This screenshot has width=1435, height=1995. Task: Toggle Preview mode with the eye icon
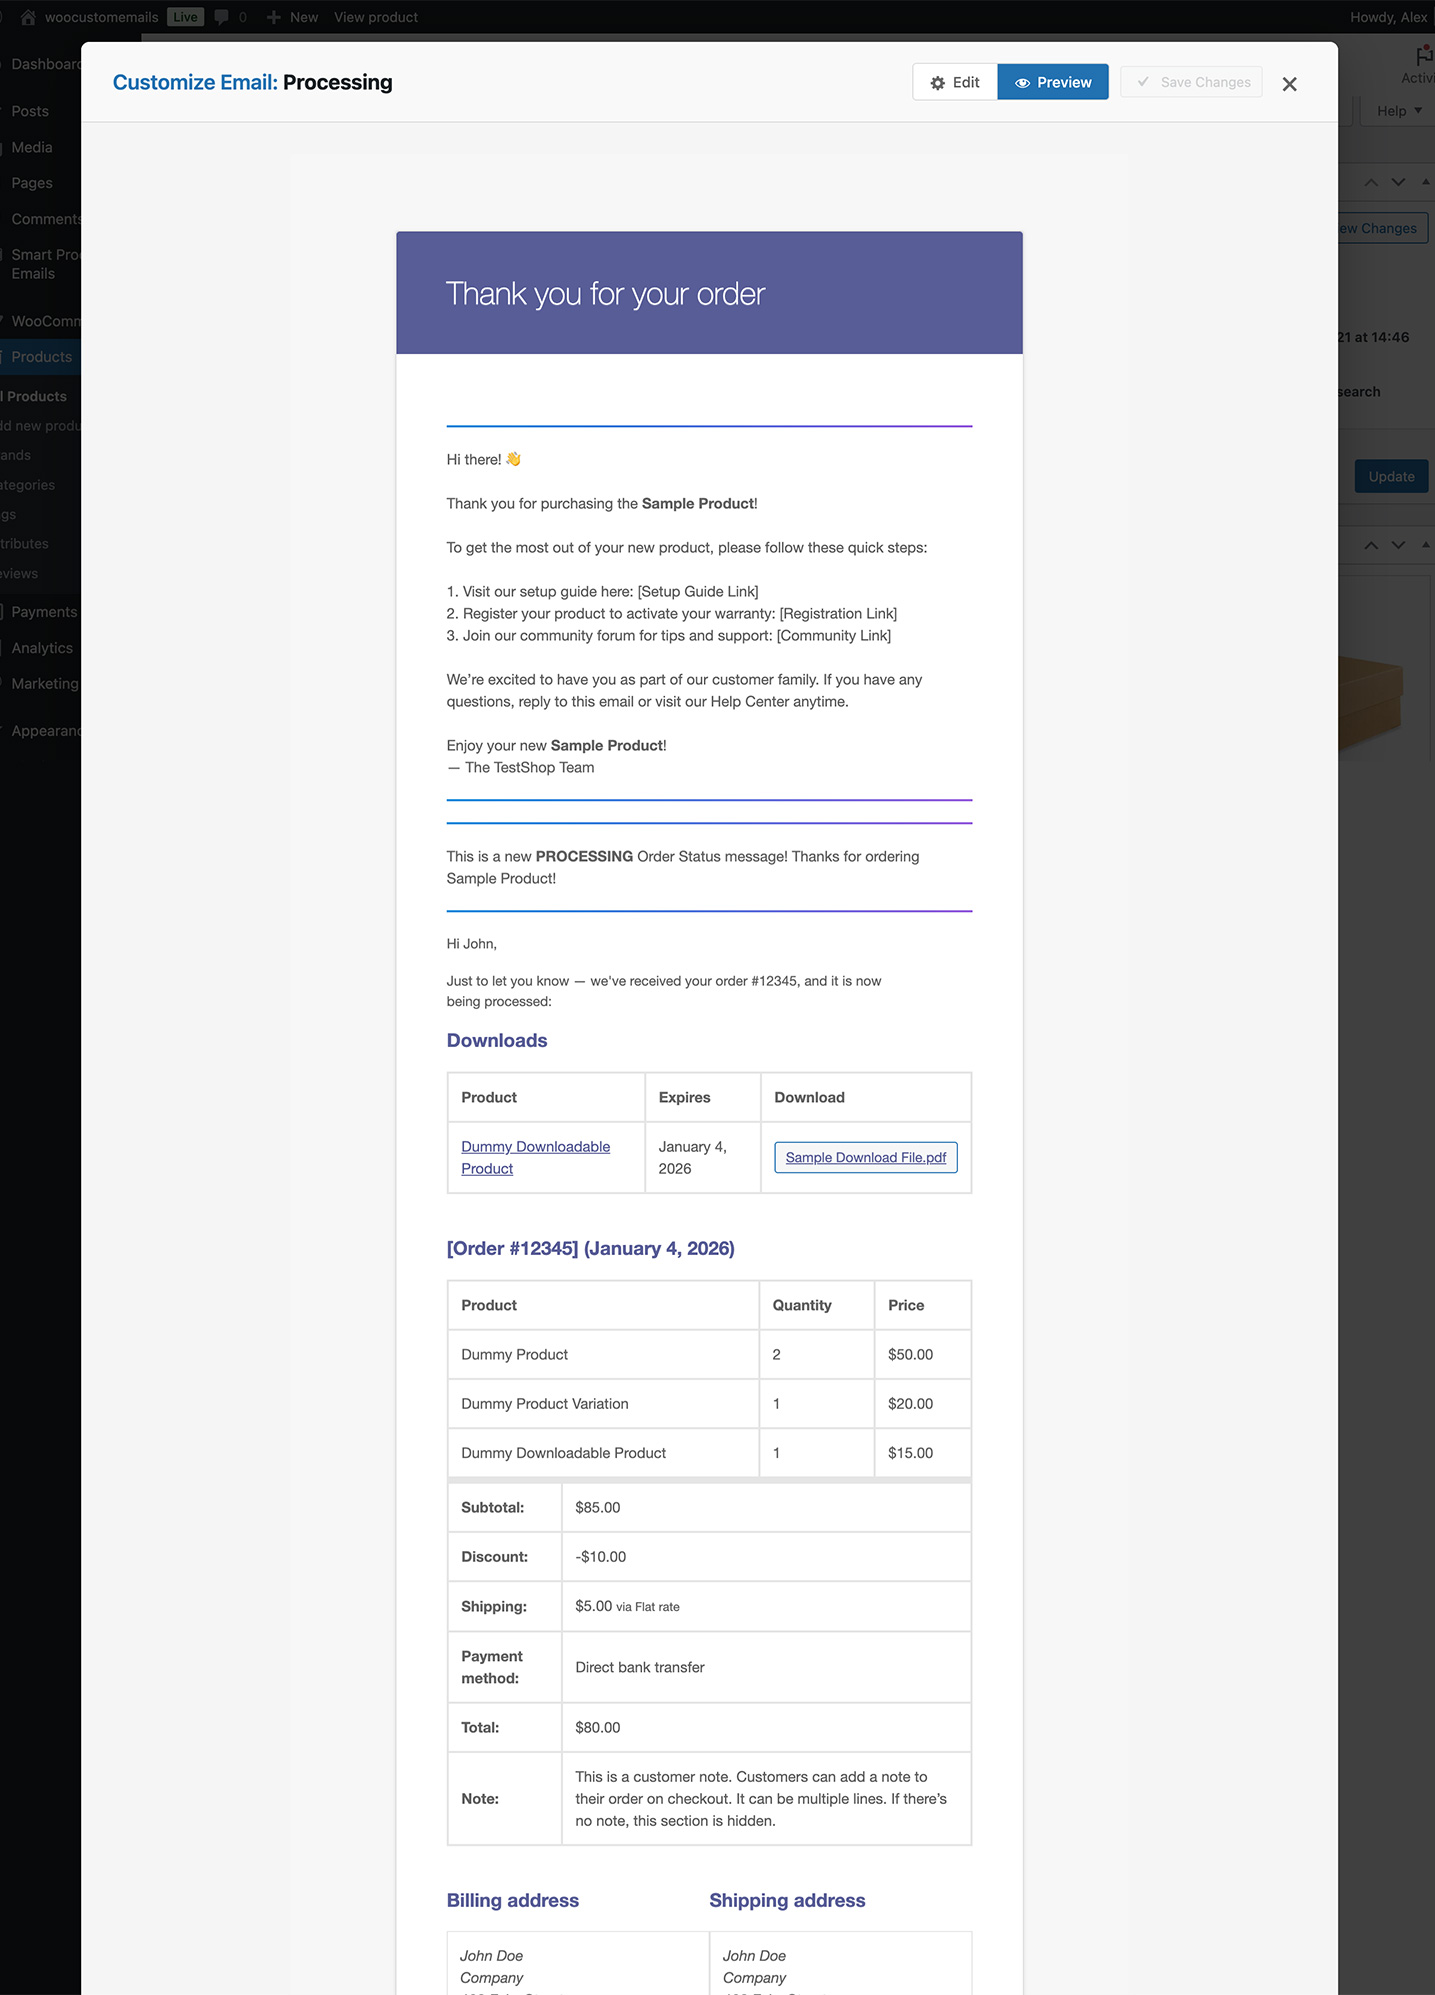coord(1052,82)
